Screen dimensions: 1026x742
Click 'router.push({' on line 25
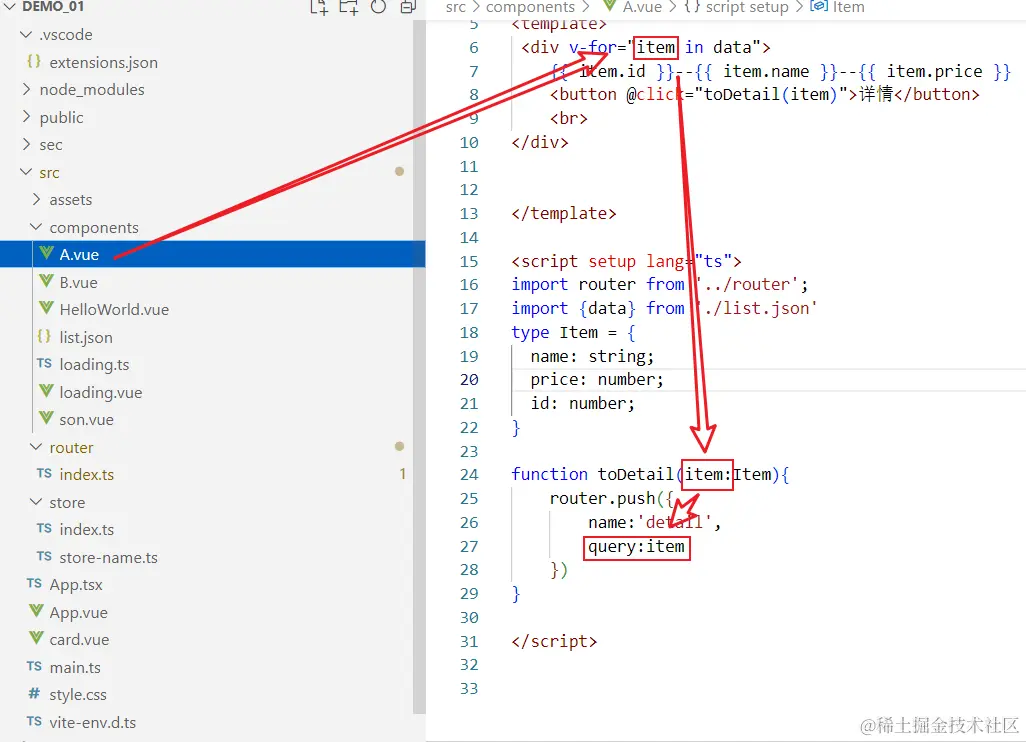(611, 498)
